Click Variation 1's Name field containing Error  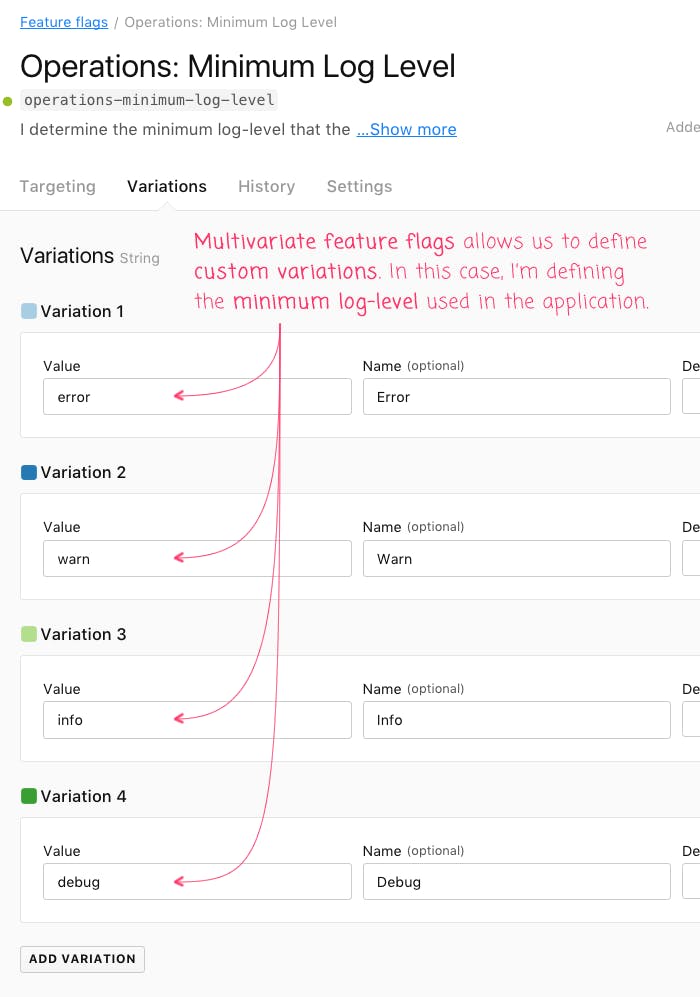[x=516, y=396]
